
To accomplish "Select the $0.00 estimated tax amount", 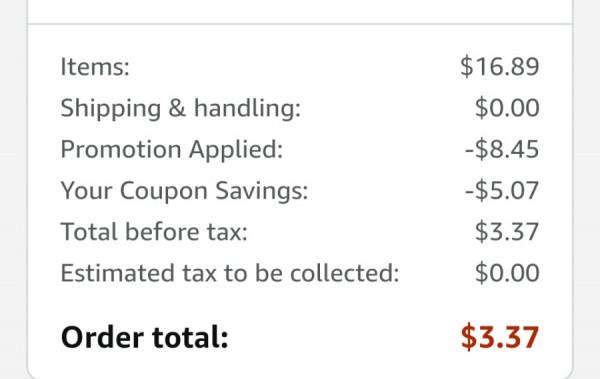I will click(507, 273).
